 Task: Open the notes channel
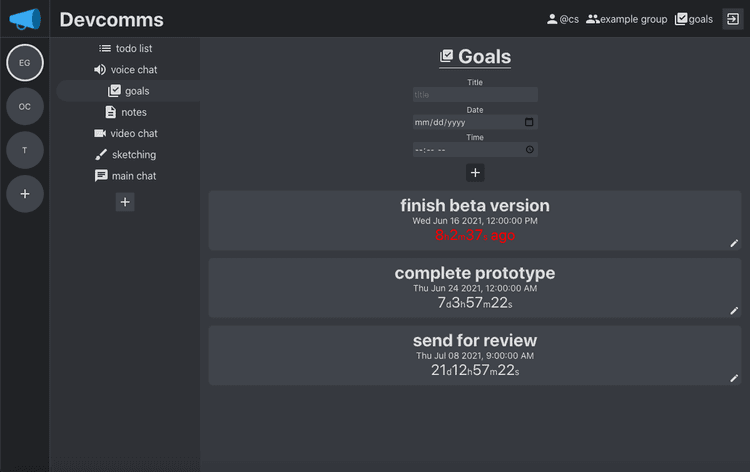pyautogui.click(x=125, y=112)
